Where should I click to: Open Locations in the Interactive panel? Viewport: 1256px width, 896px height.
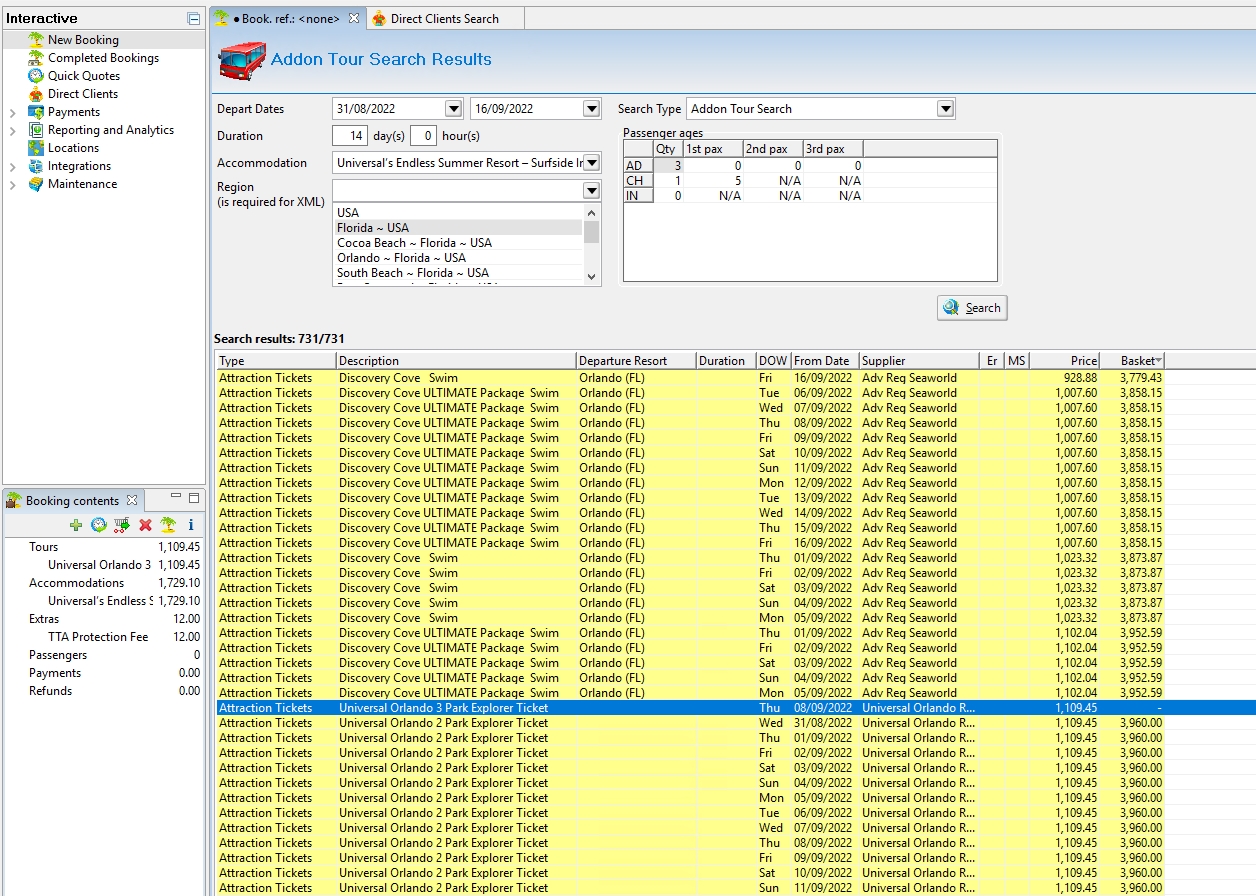pyautogui.click(x=73, y=148)
